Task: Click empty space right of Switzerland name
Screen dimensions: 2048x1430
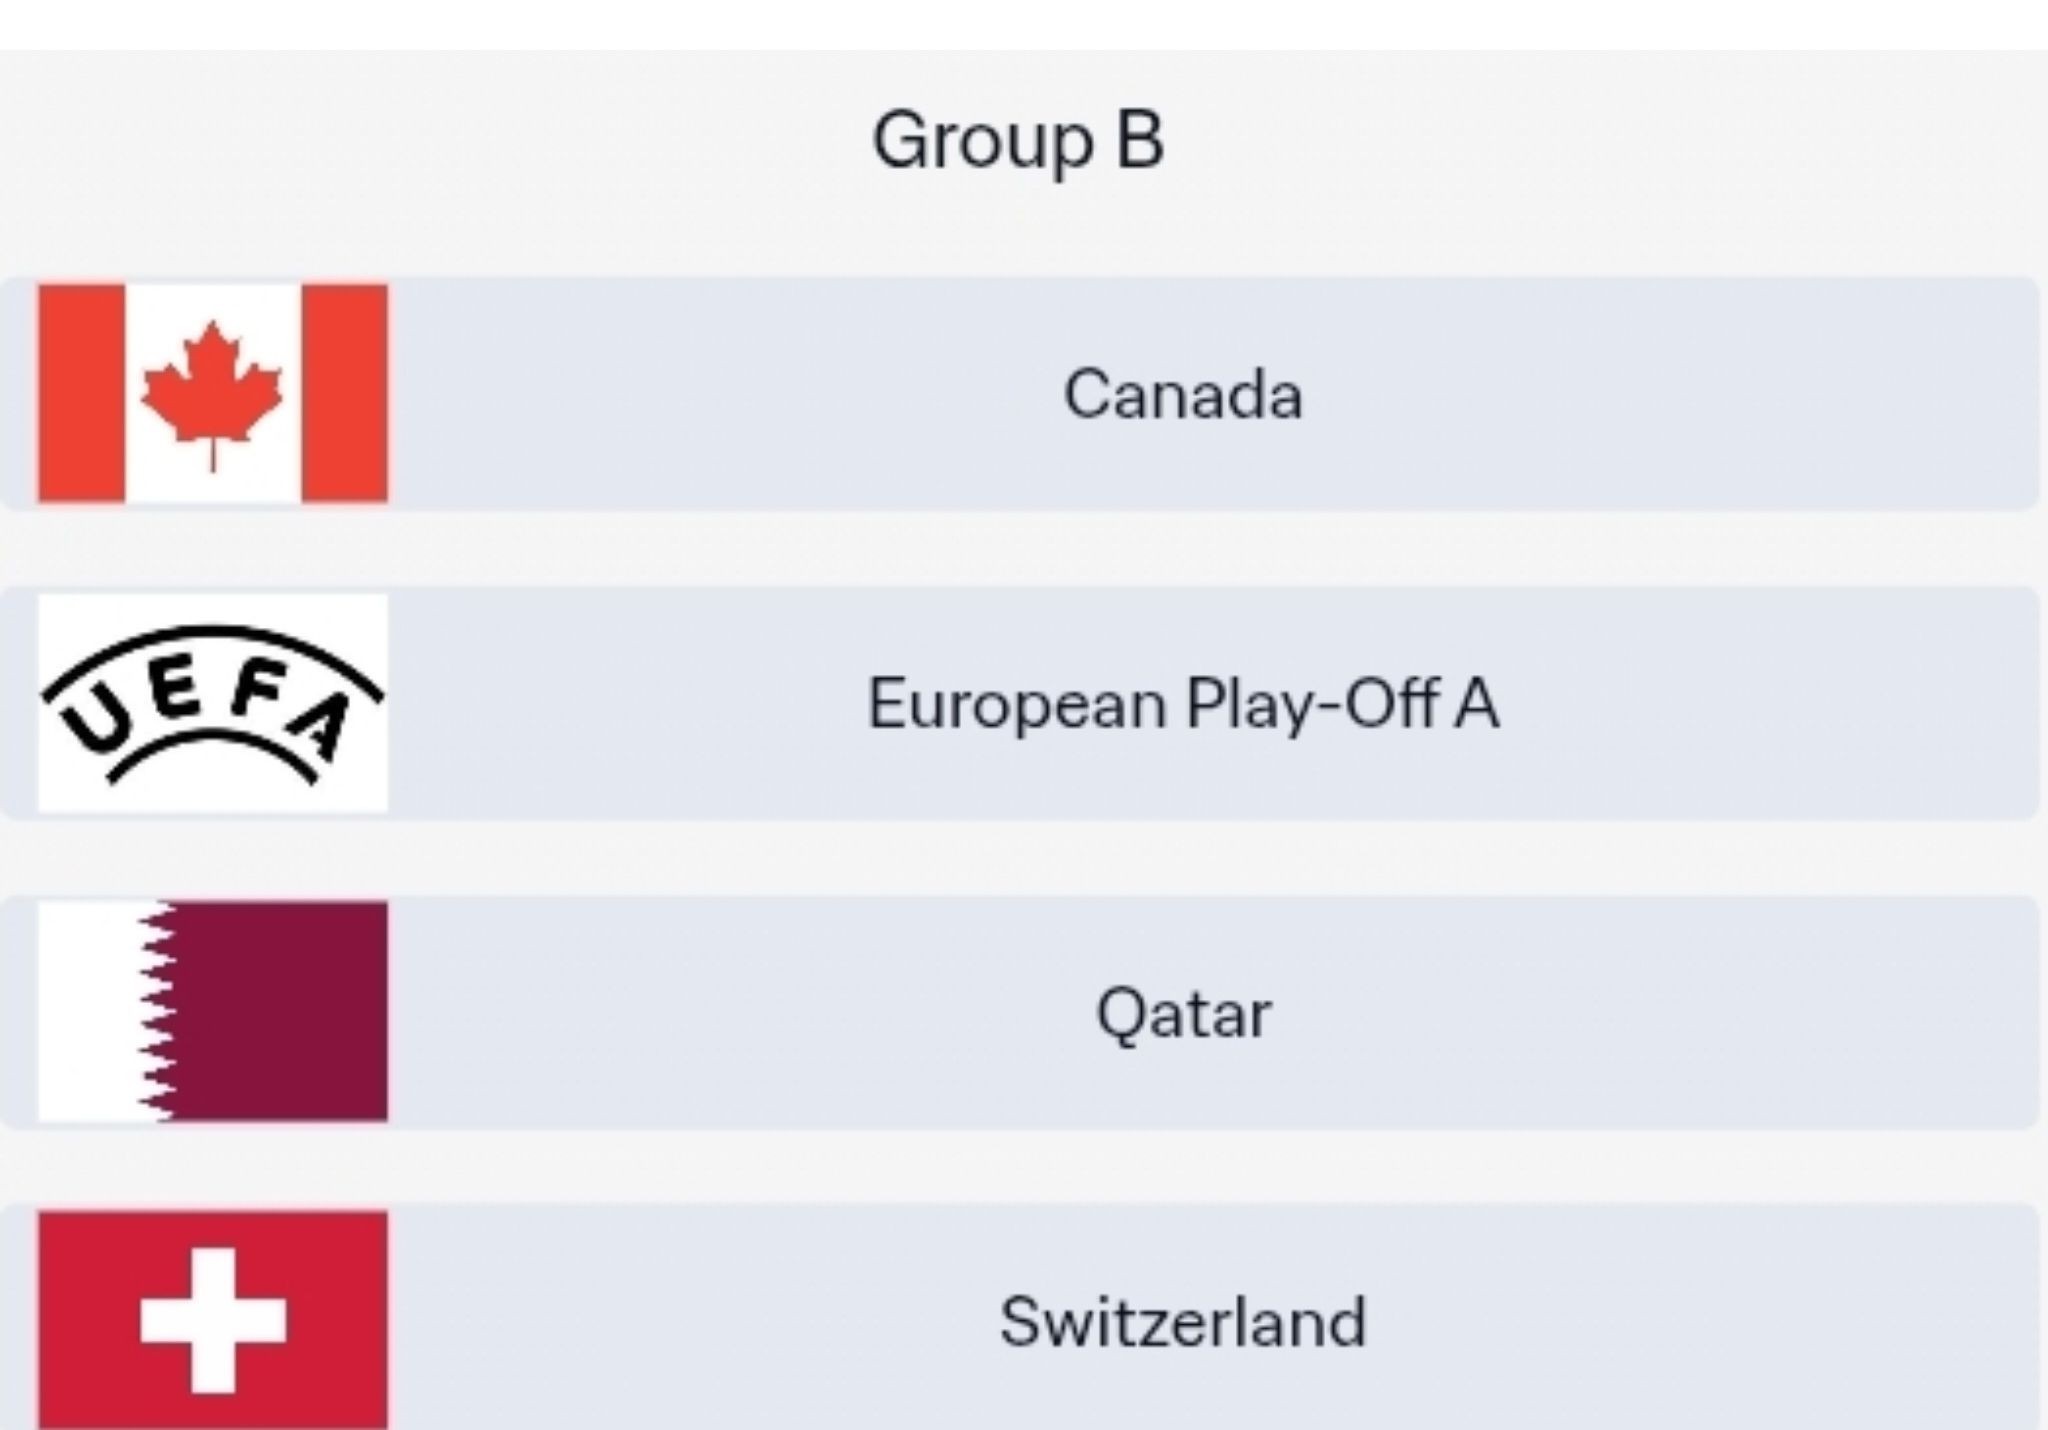Action: coord(1700,1322)
